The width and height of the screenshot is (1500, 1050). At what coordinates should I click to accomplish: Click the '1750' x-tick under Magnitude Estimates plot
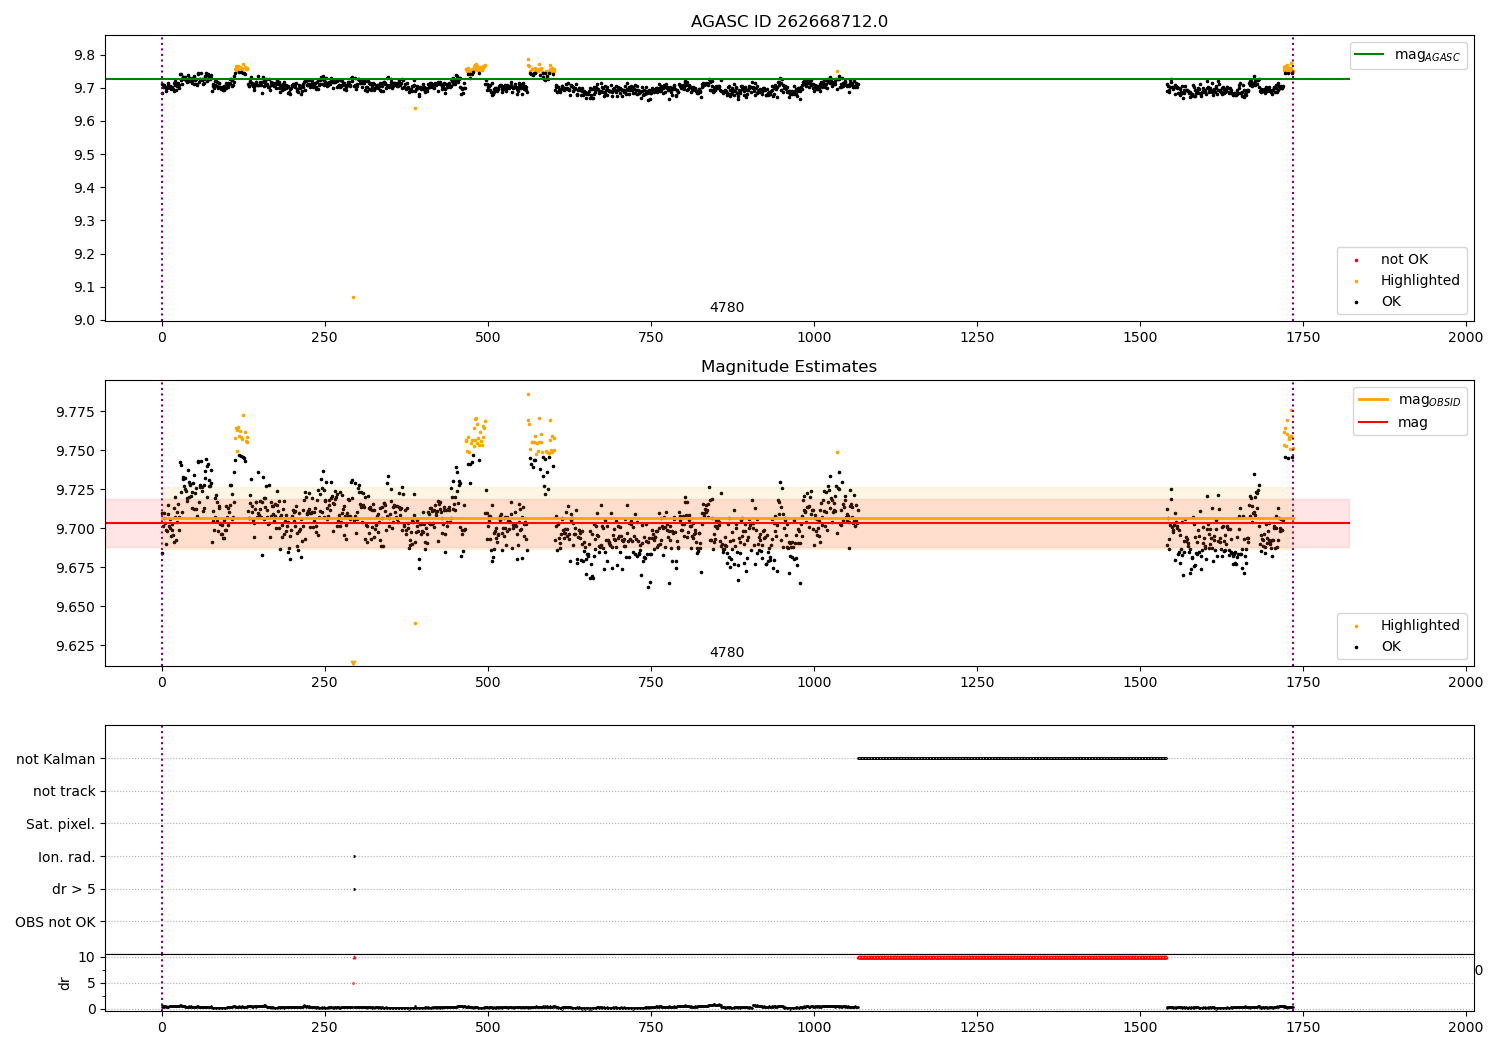click(x=1303, y=683)
